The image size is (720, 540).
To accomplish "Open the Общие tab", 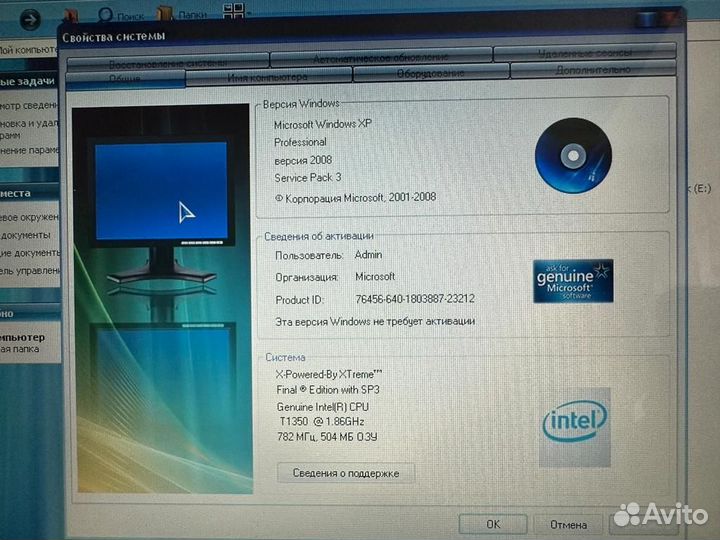I will click(x=125, y=79).
